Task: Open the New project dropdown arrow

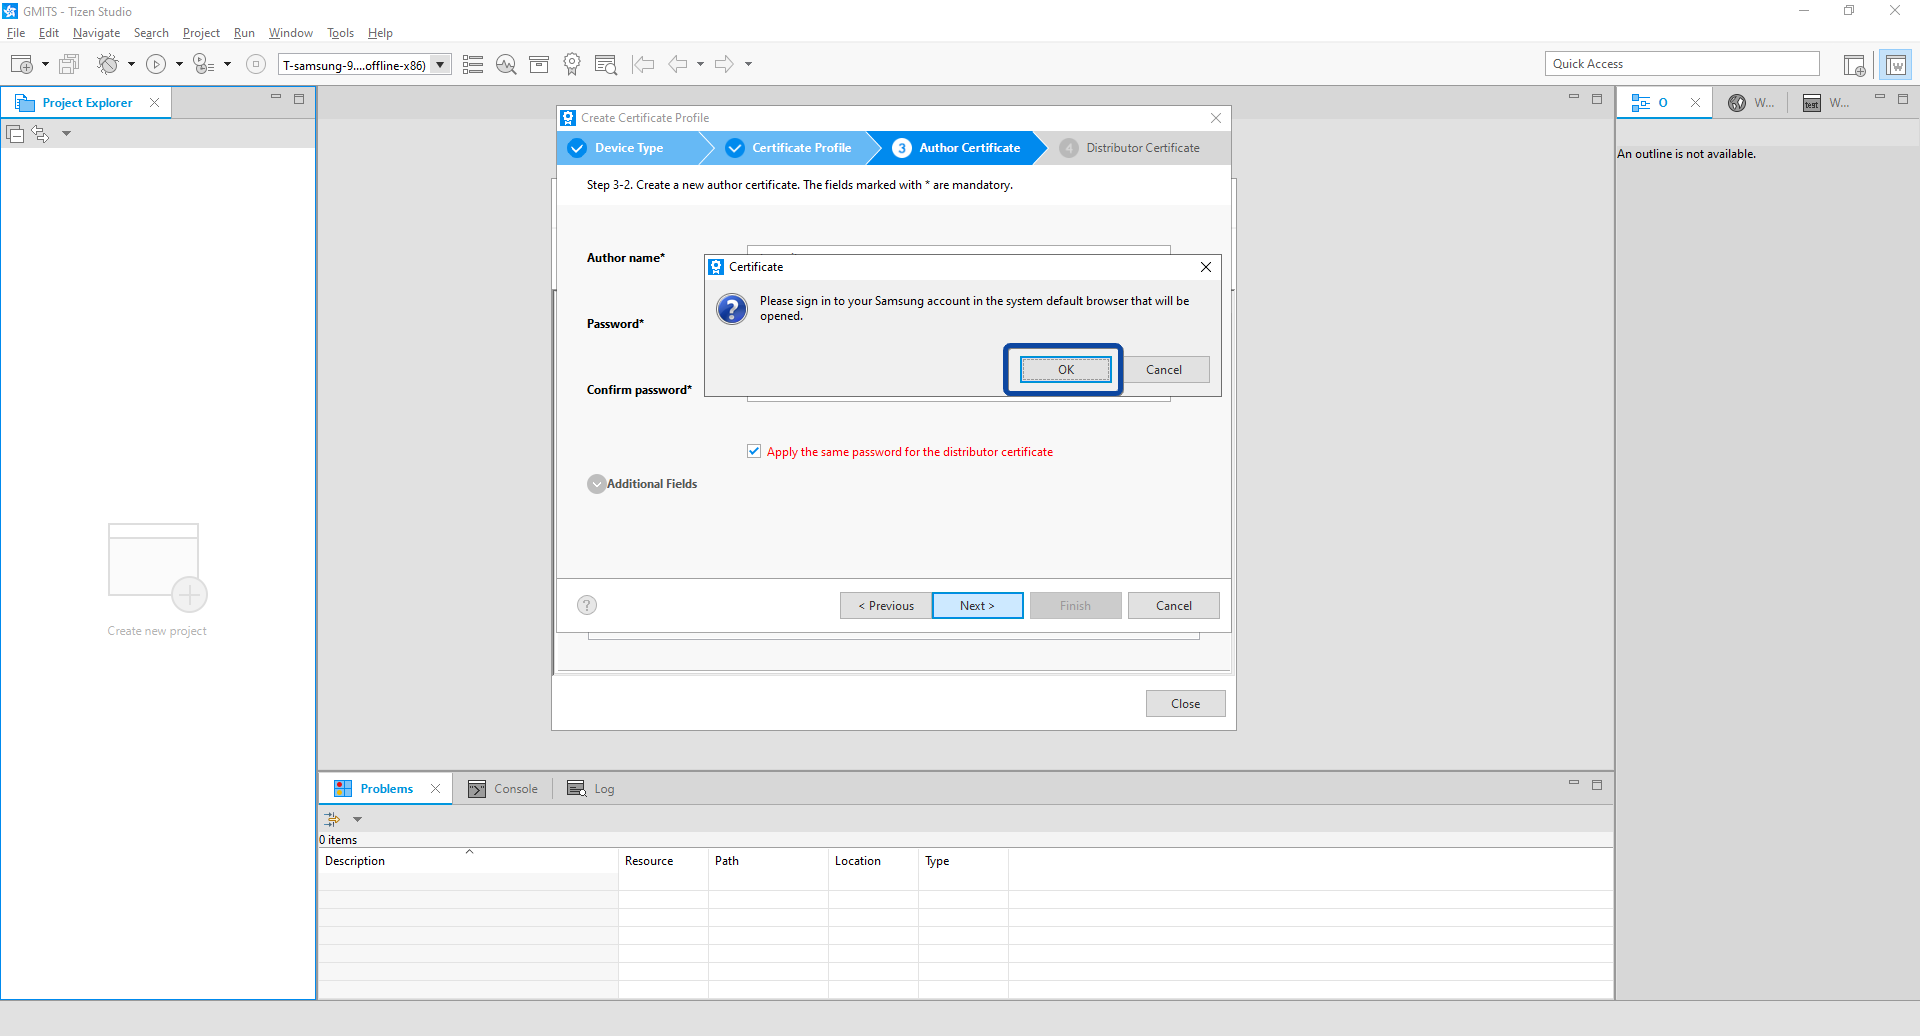Action: [x=45, y=65]
